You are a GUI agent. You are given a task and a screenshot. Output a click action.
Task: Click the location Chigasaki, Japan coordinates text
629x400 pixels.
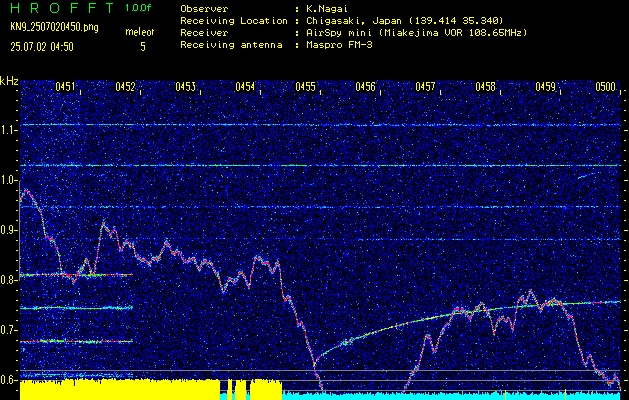click(404, 21)
